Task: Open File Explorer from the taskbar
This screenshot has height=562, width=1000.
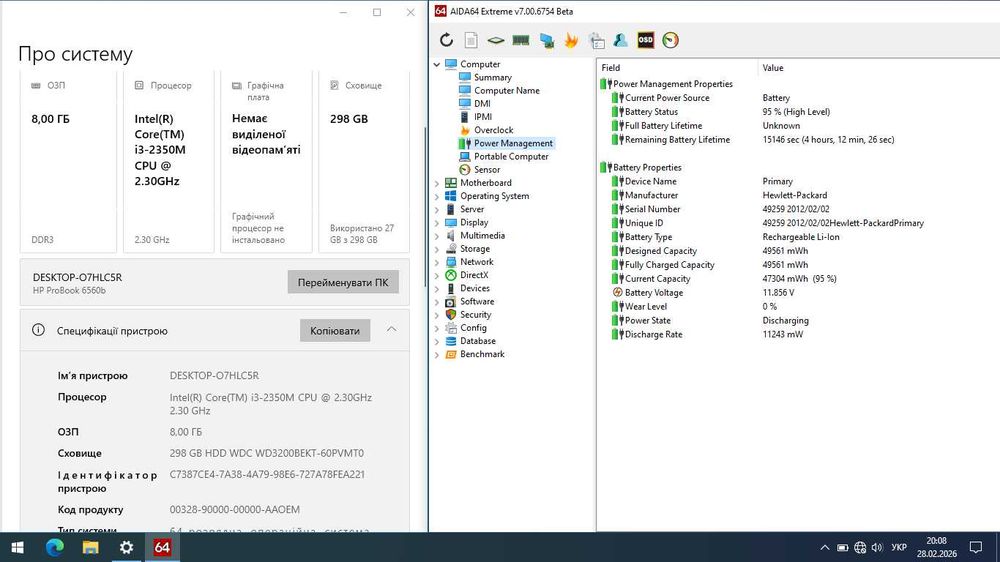Action: [x=91, y=547]
